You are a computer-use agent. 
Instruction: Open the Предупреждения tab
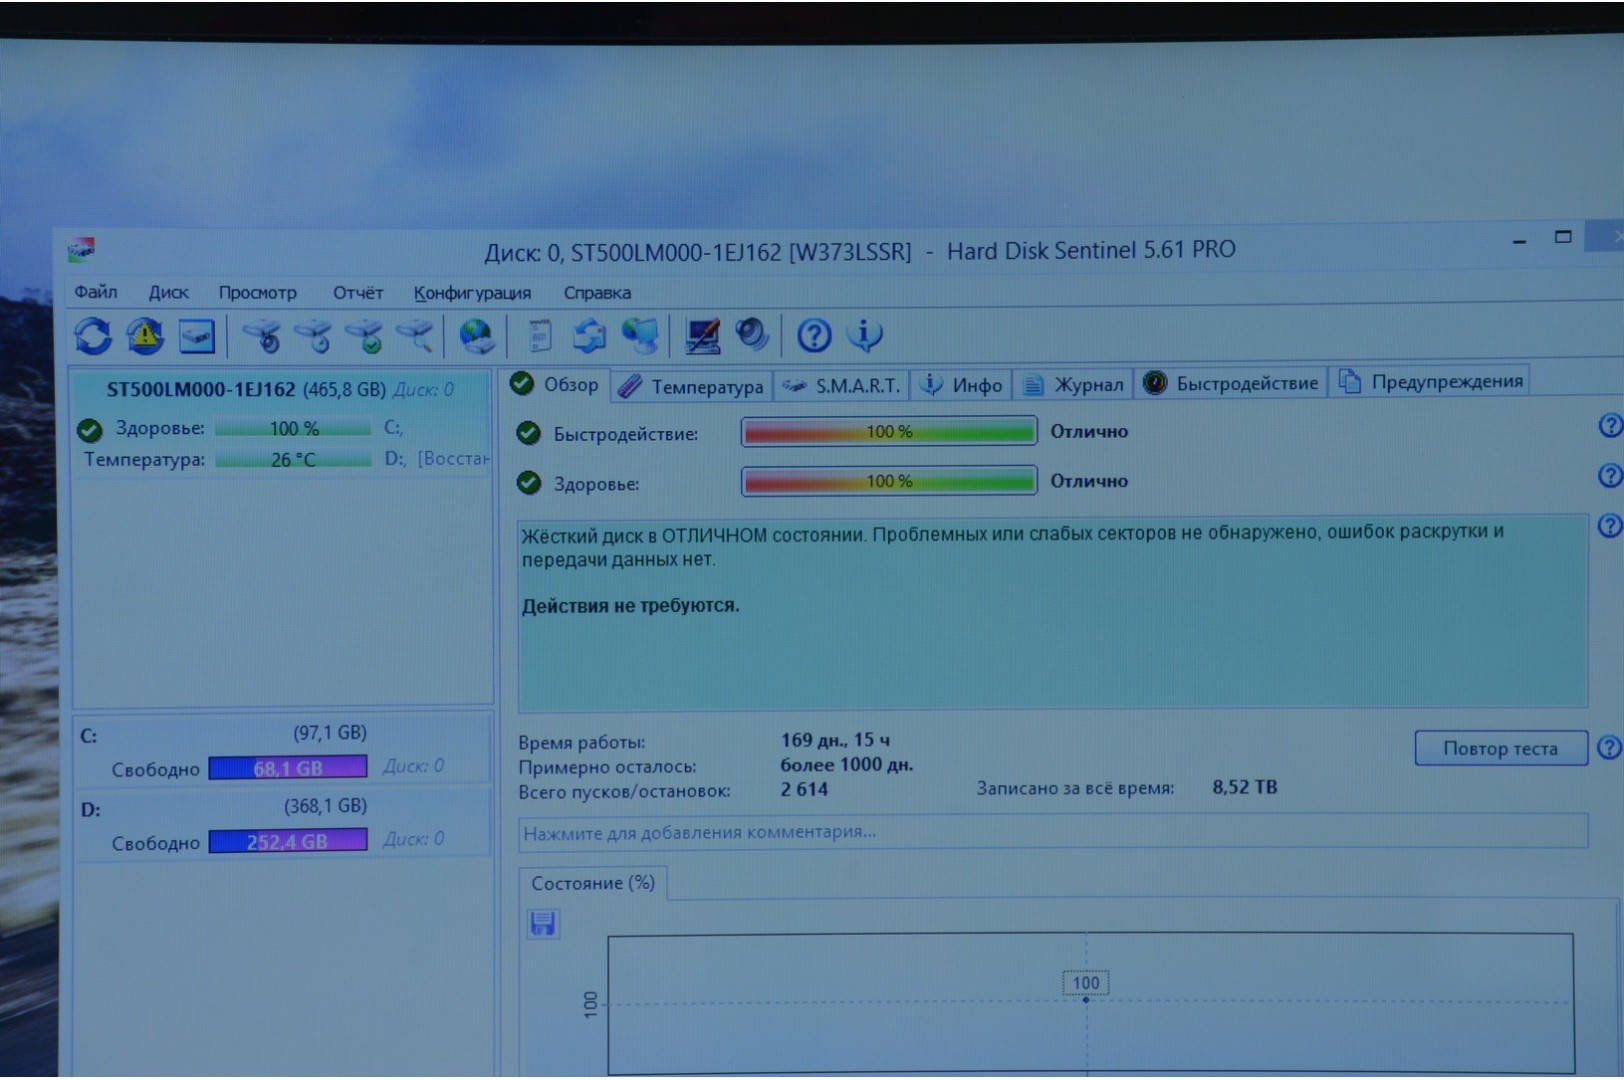tap(1431, 382)
